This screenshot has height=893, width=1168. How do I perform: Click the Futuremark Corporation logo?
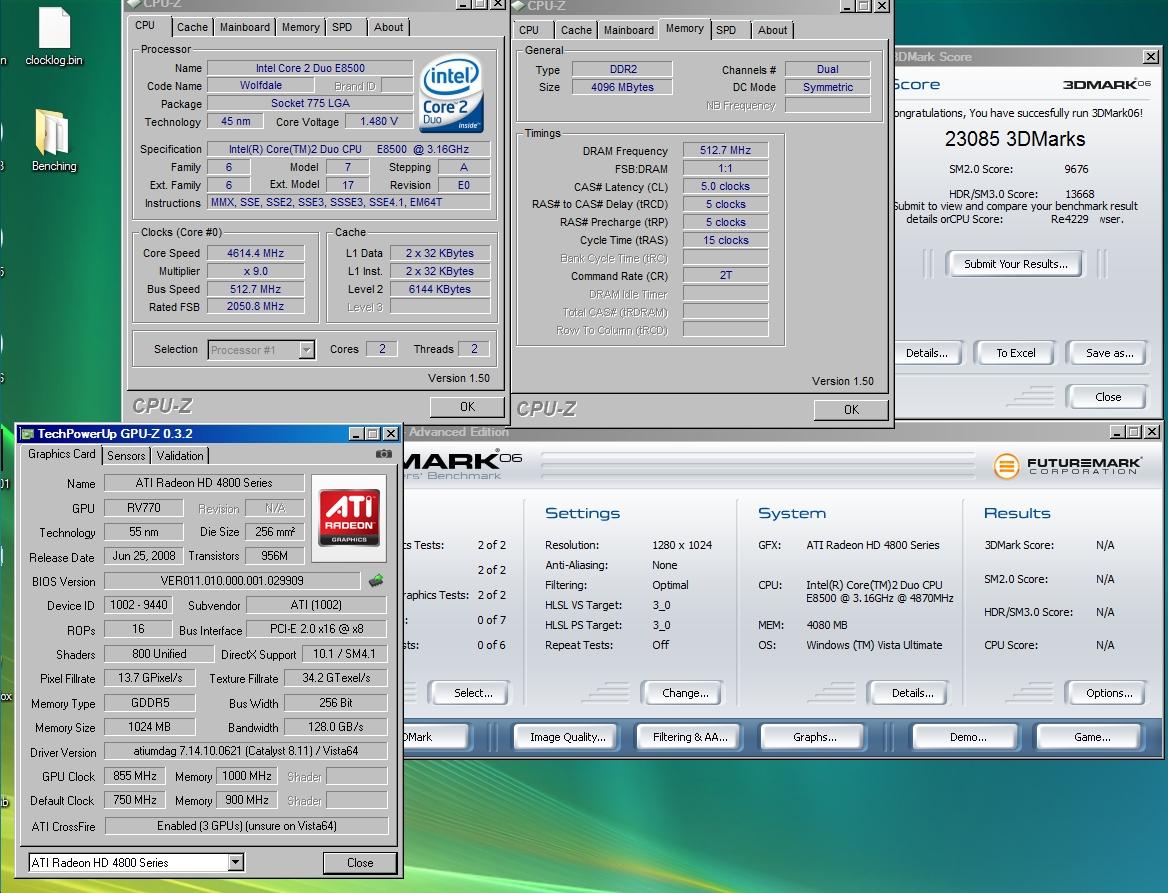1067,466
